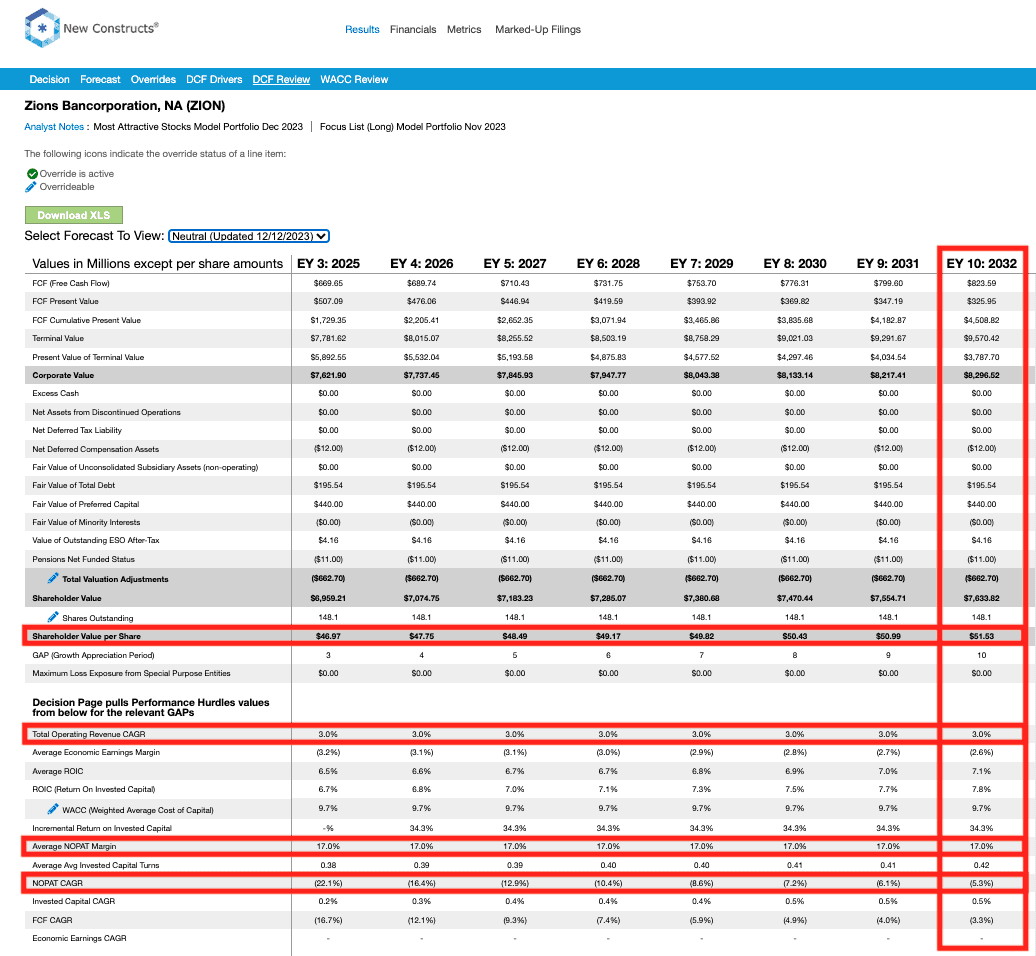Click the Corporate Value row label
The image size is (1036, 956).
(x=63, y=375)
